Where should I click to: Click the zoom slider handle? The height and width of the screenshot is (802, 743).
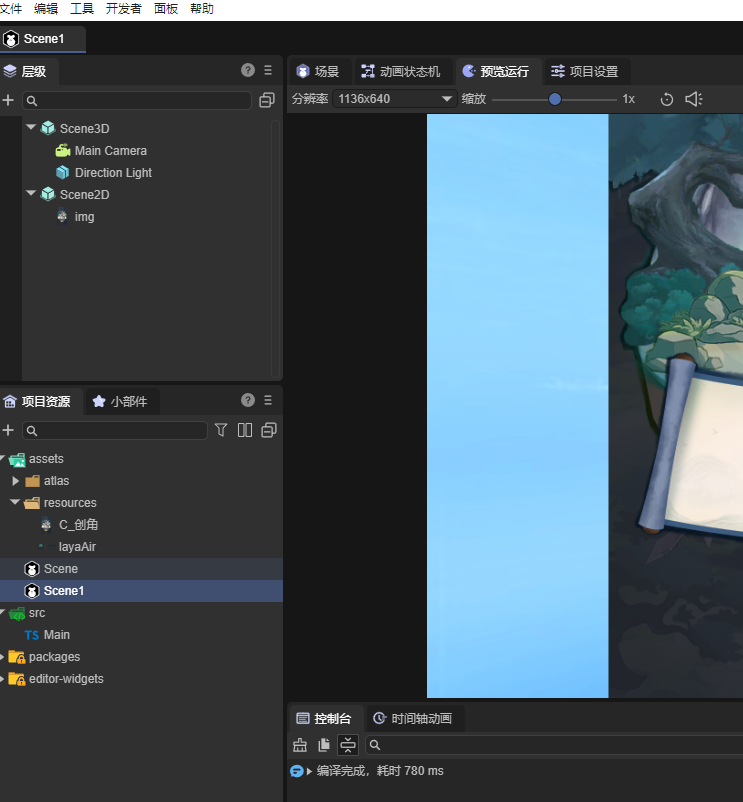point(555,99)
